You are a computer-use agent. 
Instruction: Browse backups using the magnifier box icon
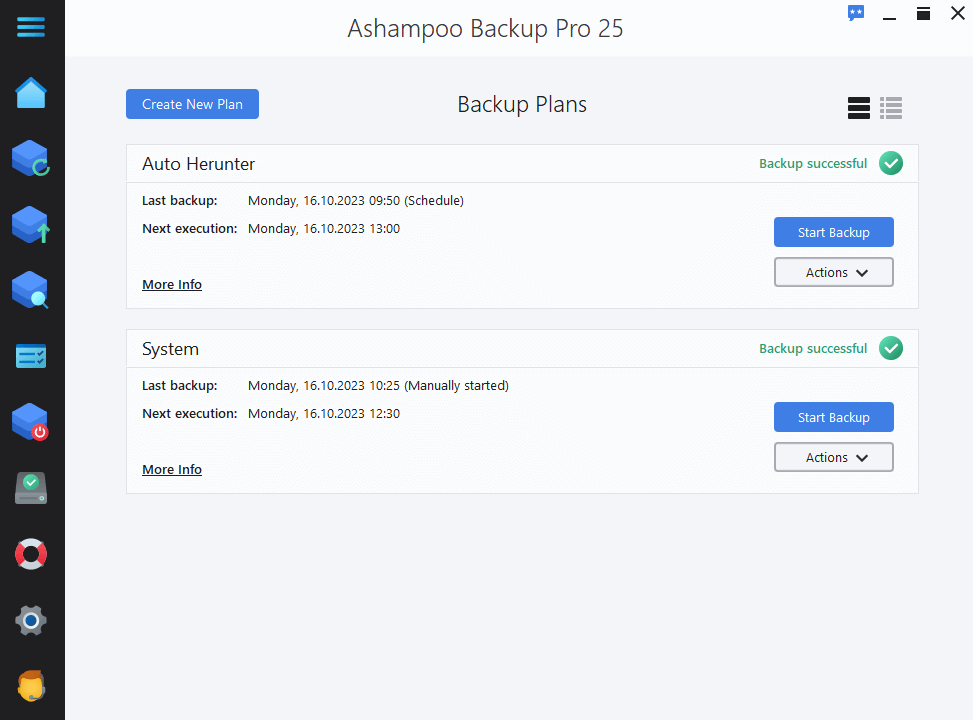point(31,290)
